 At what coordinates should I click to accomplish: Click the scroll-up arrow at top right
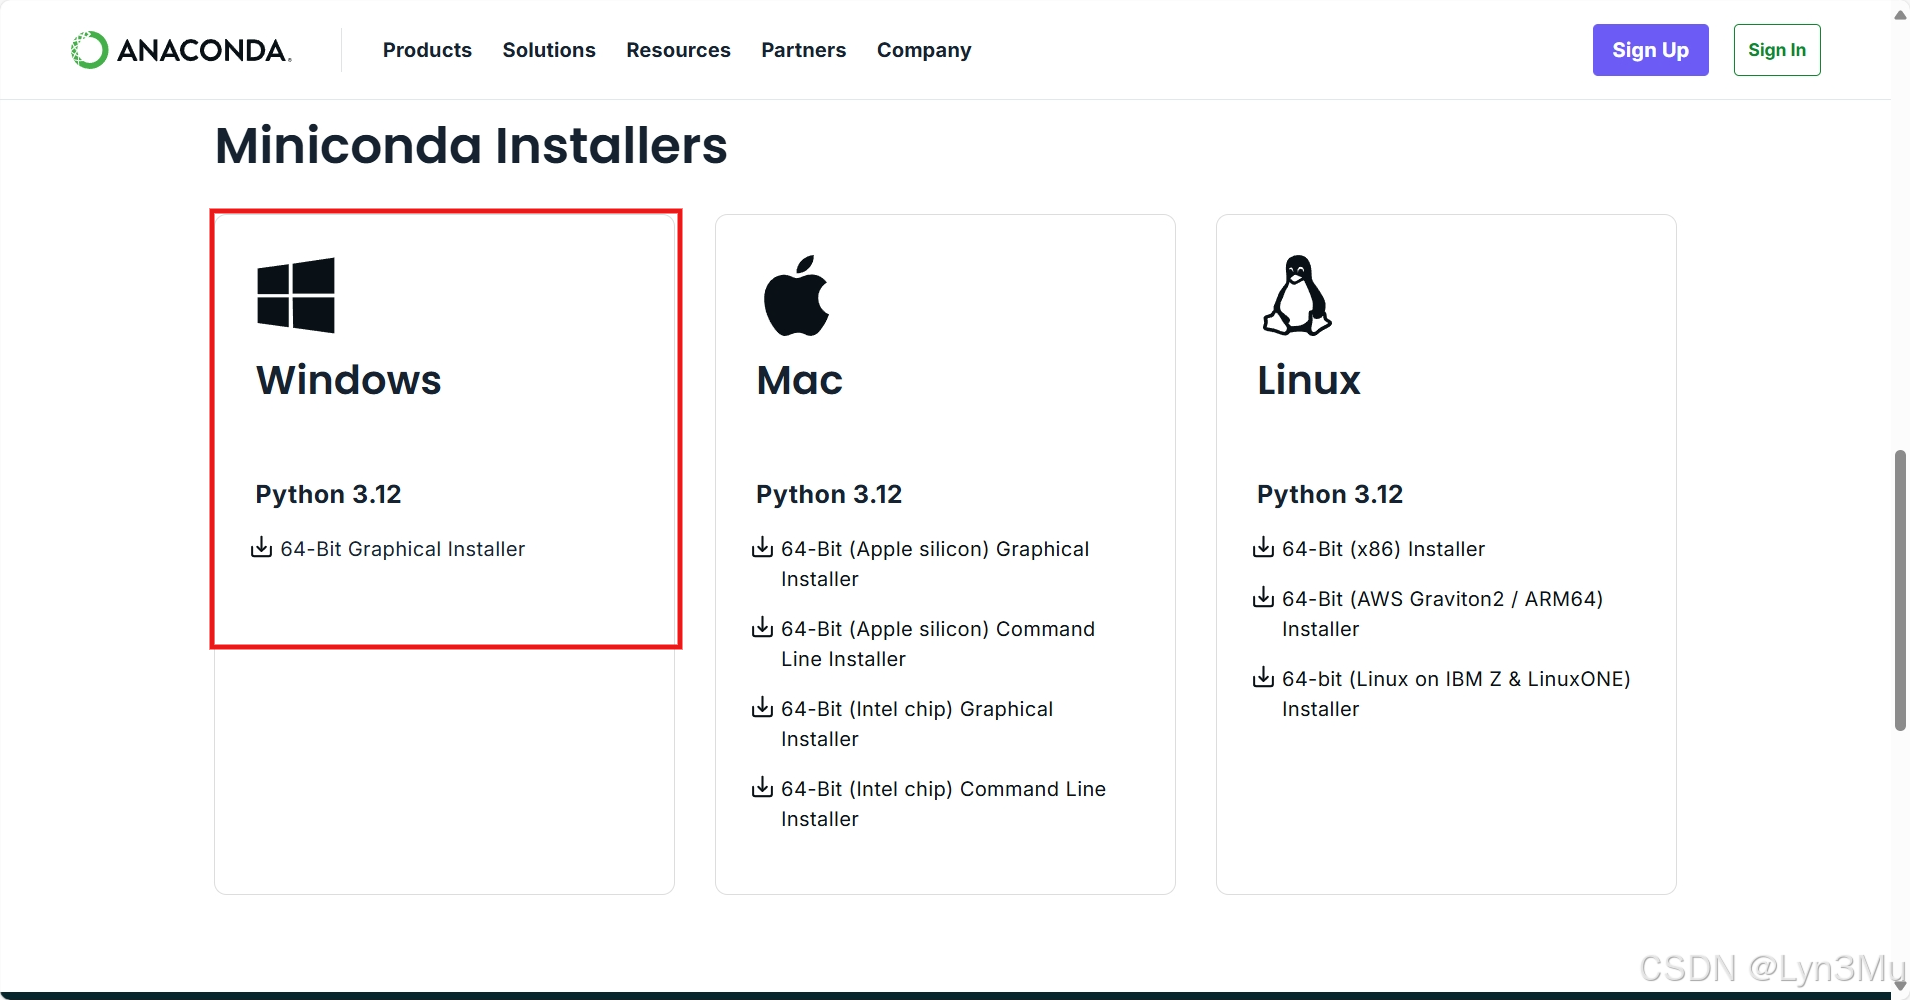tap(1898, 14)
